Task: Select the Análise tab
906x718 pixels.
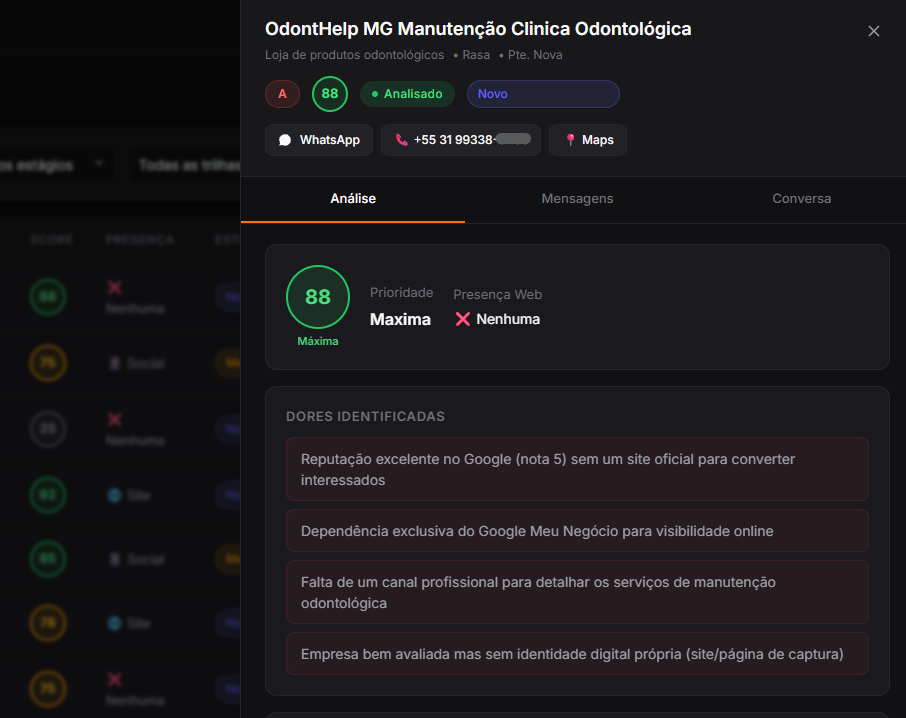Action: 353,199
